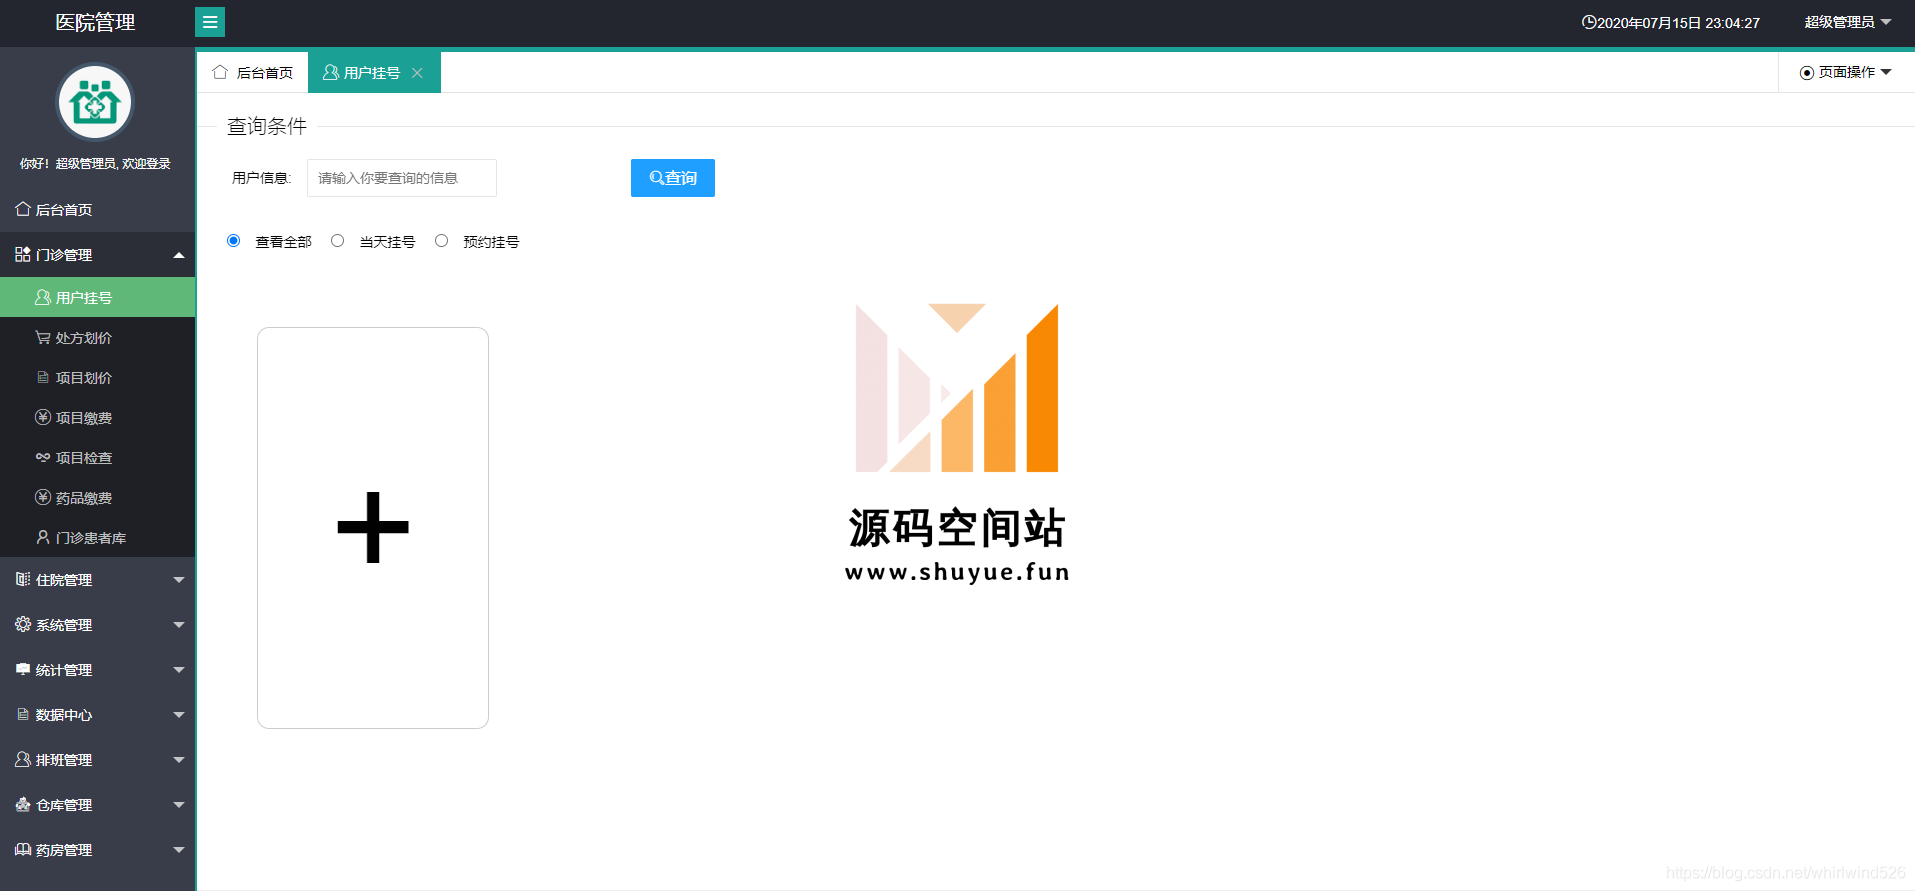Select the 当天挂号 radio button

337,240
